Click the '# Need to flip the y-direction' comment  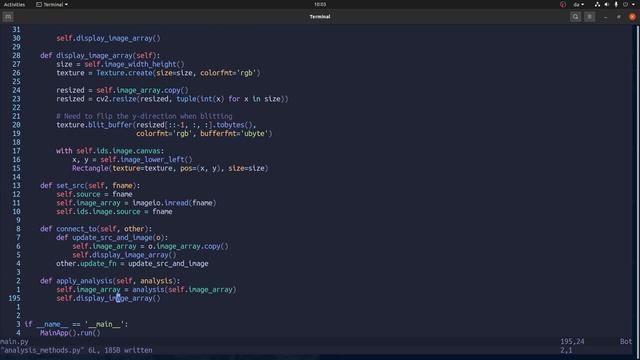tap(144, 116)
